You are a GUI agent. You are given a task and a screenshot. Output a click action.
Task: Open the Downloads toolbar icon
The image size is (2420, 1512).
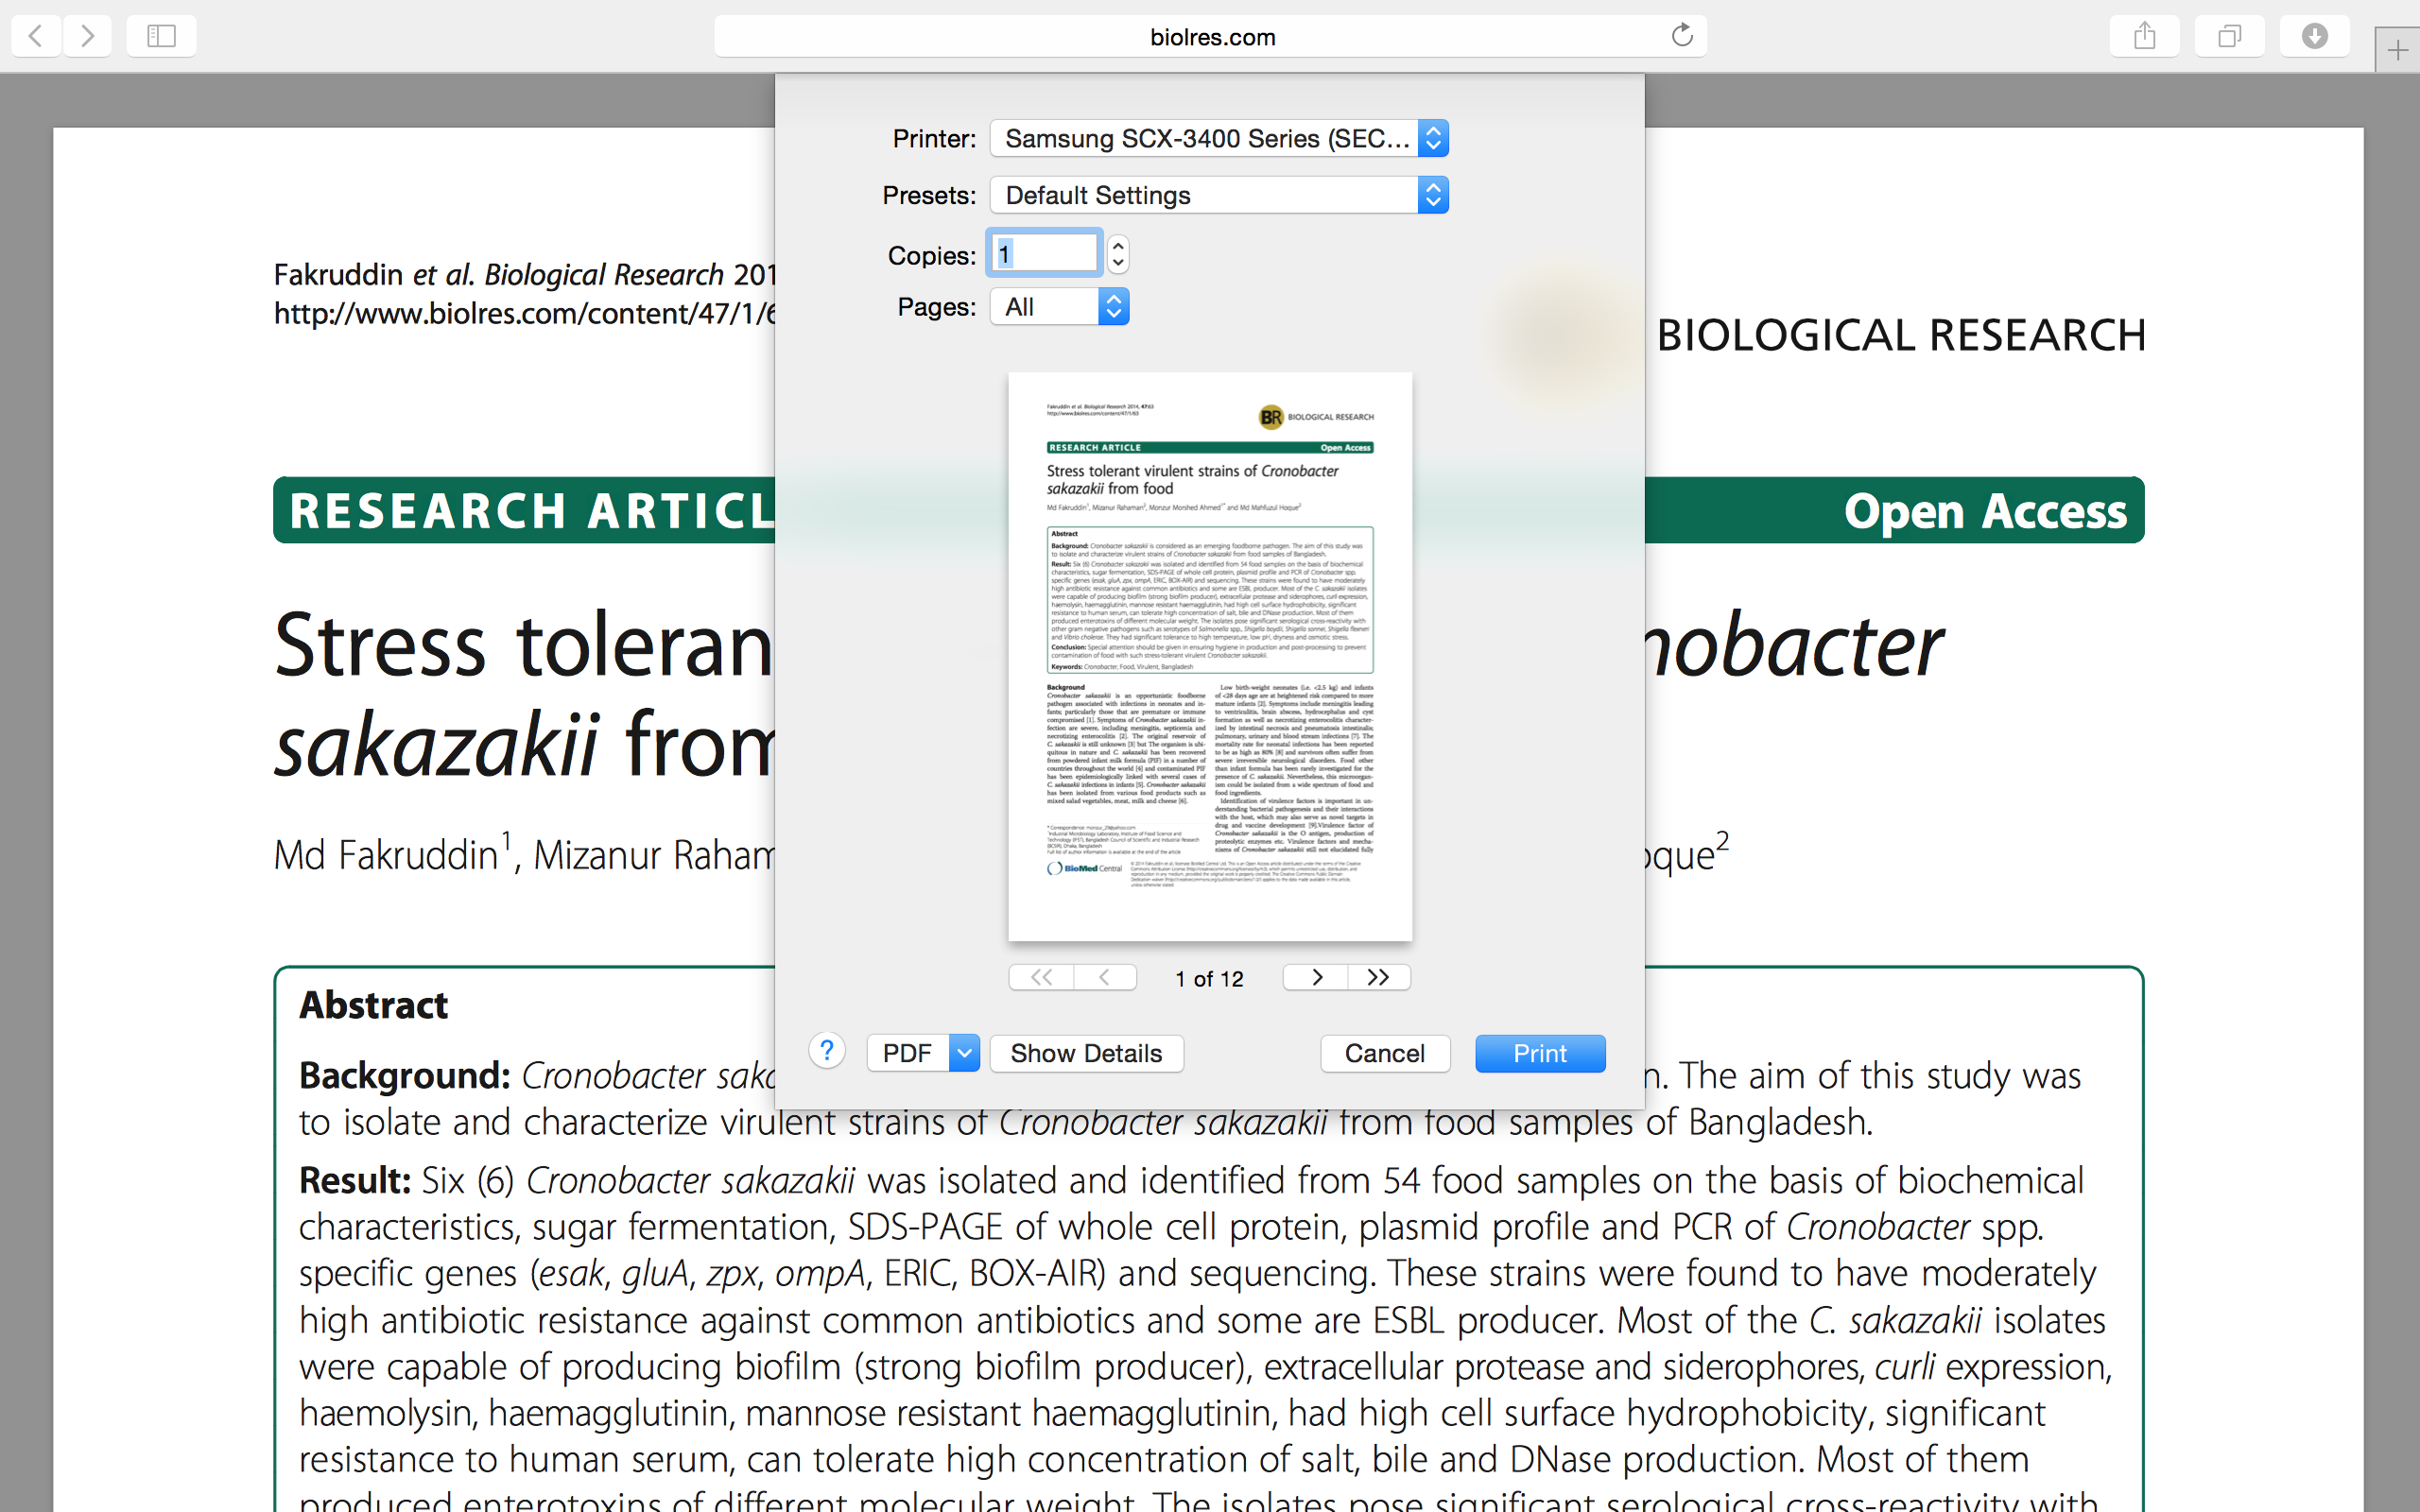coord(2314,36)
